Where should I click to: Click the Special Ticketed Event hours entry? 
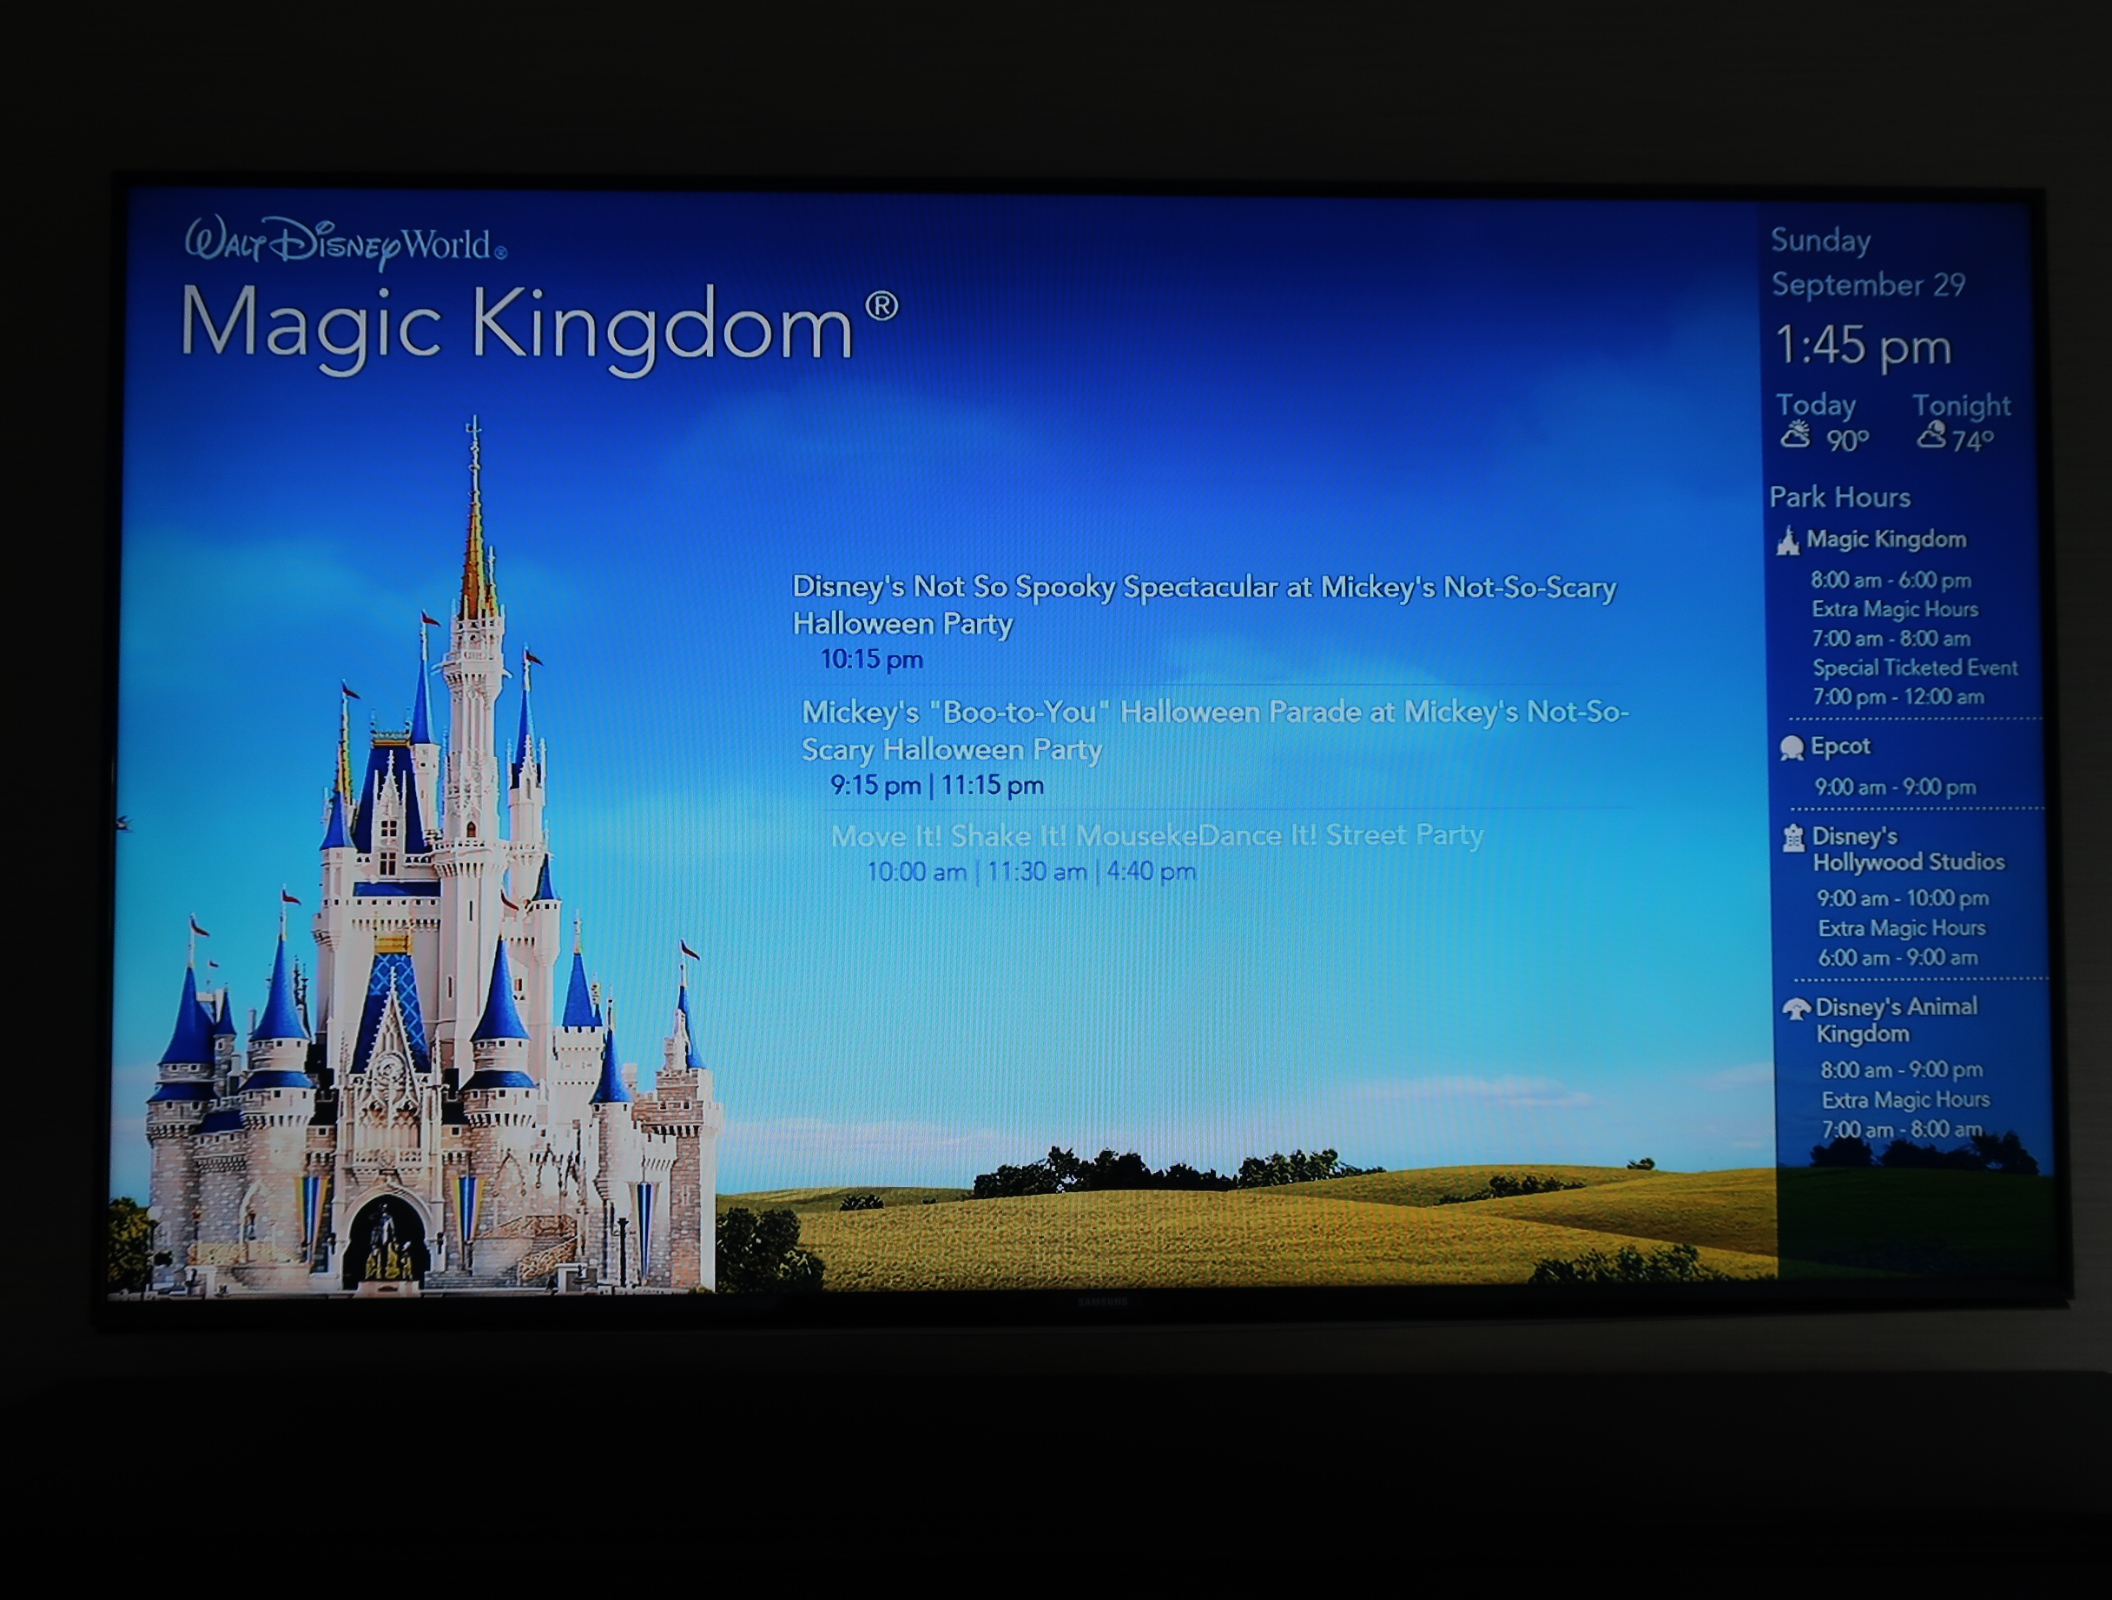click(x=1914, y=668)
